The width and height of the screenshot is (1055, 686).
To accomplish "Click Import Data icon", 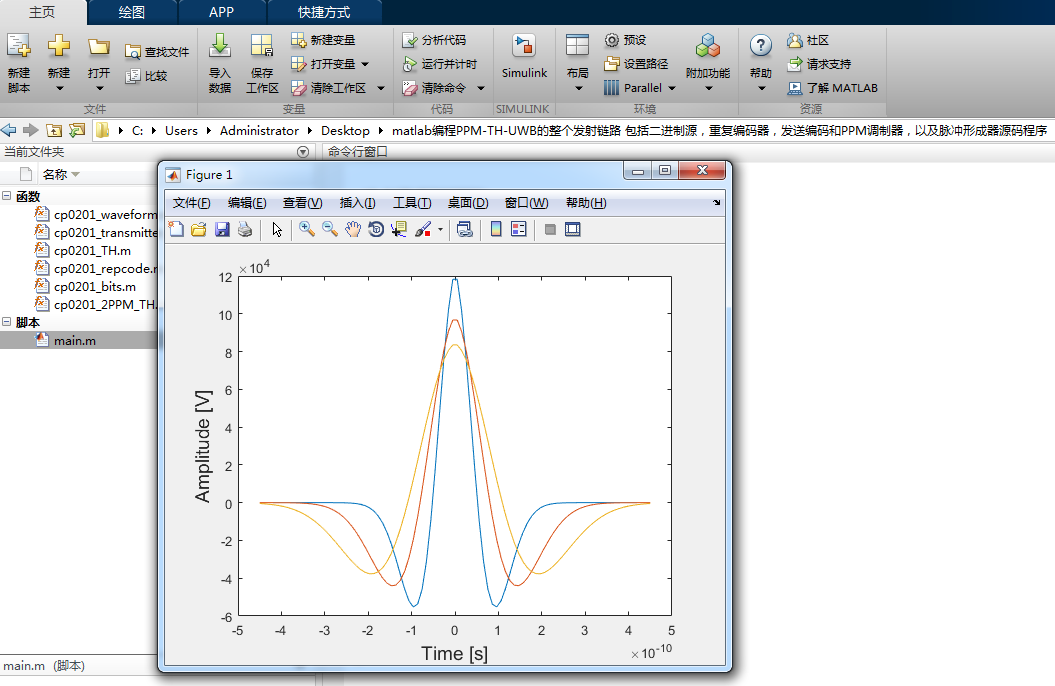I will pos(219,46).
